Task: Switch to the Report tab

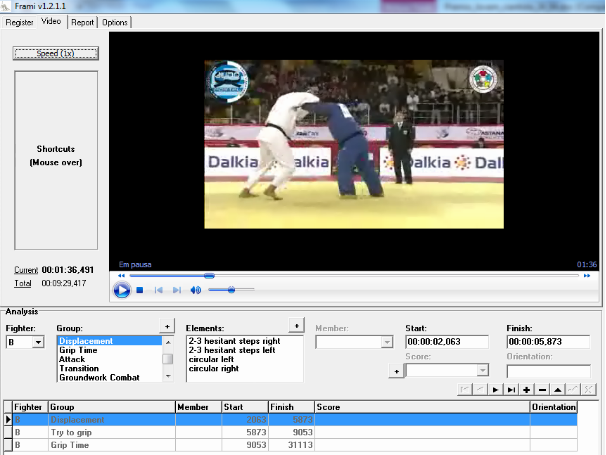Action: point(82,22)
